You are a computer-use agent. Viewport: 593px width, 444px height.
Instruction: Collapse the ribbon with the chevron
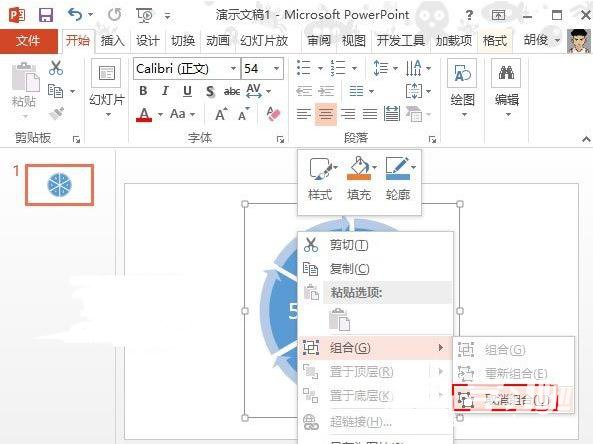click(x=586, y=139)
